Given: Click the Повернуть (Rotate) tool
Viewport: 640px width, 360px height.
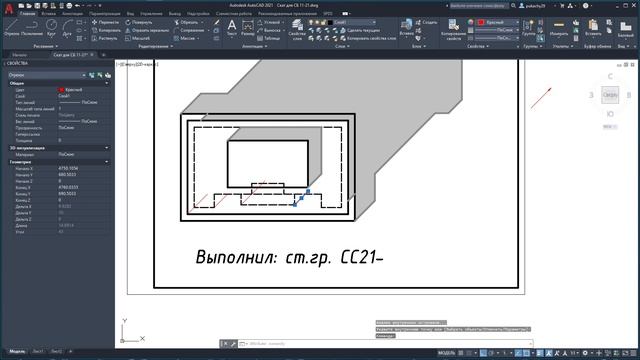Looking at the screenshot, I should 139,22.
